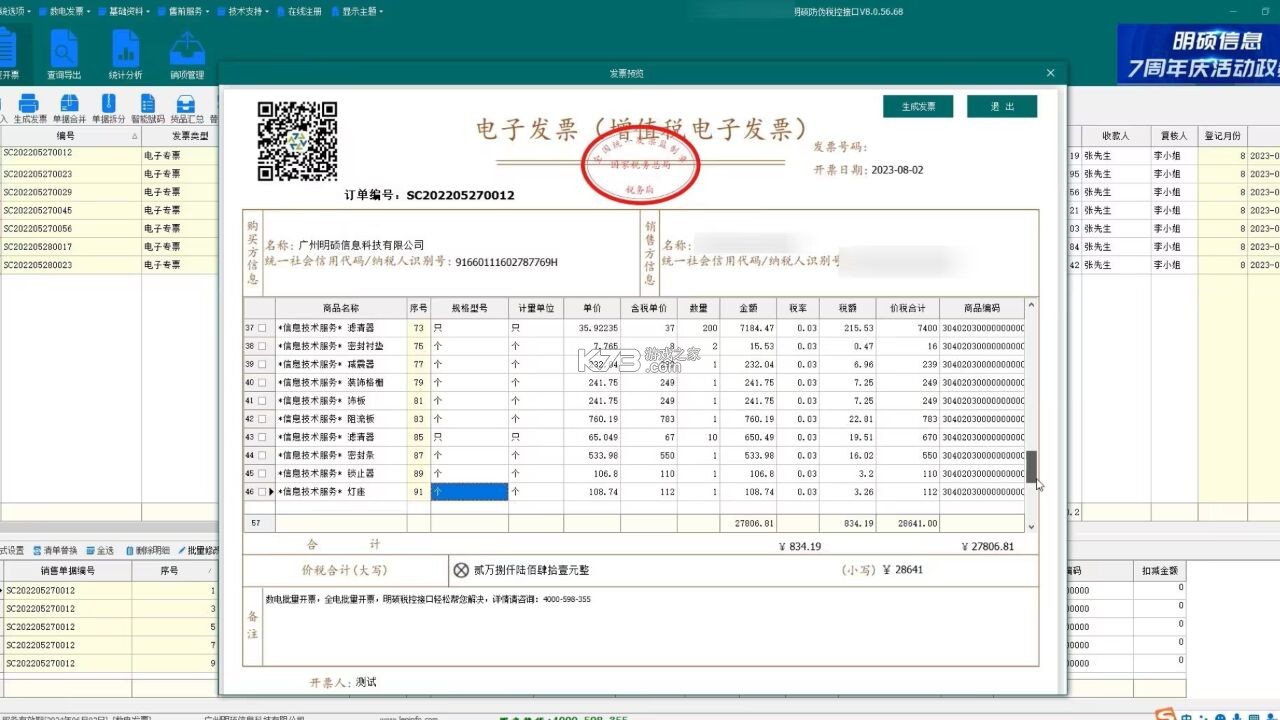Click the 复核人 column header in background
This screenshot has height=720, width=1280.
coord(1173,135)
